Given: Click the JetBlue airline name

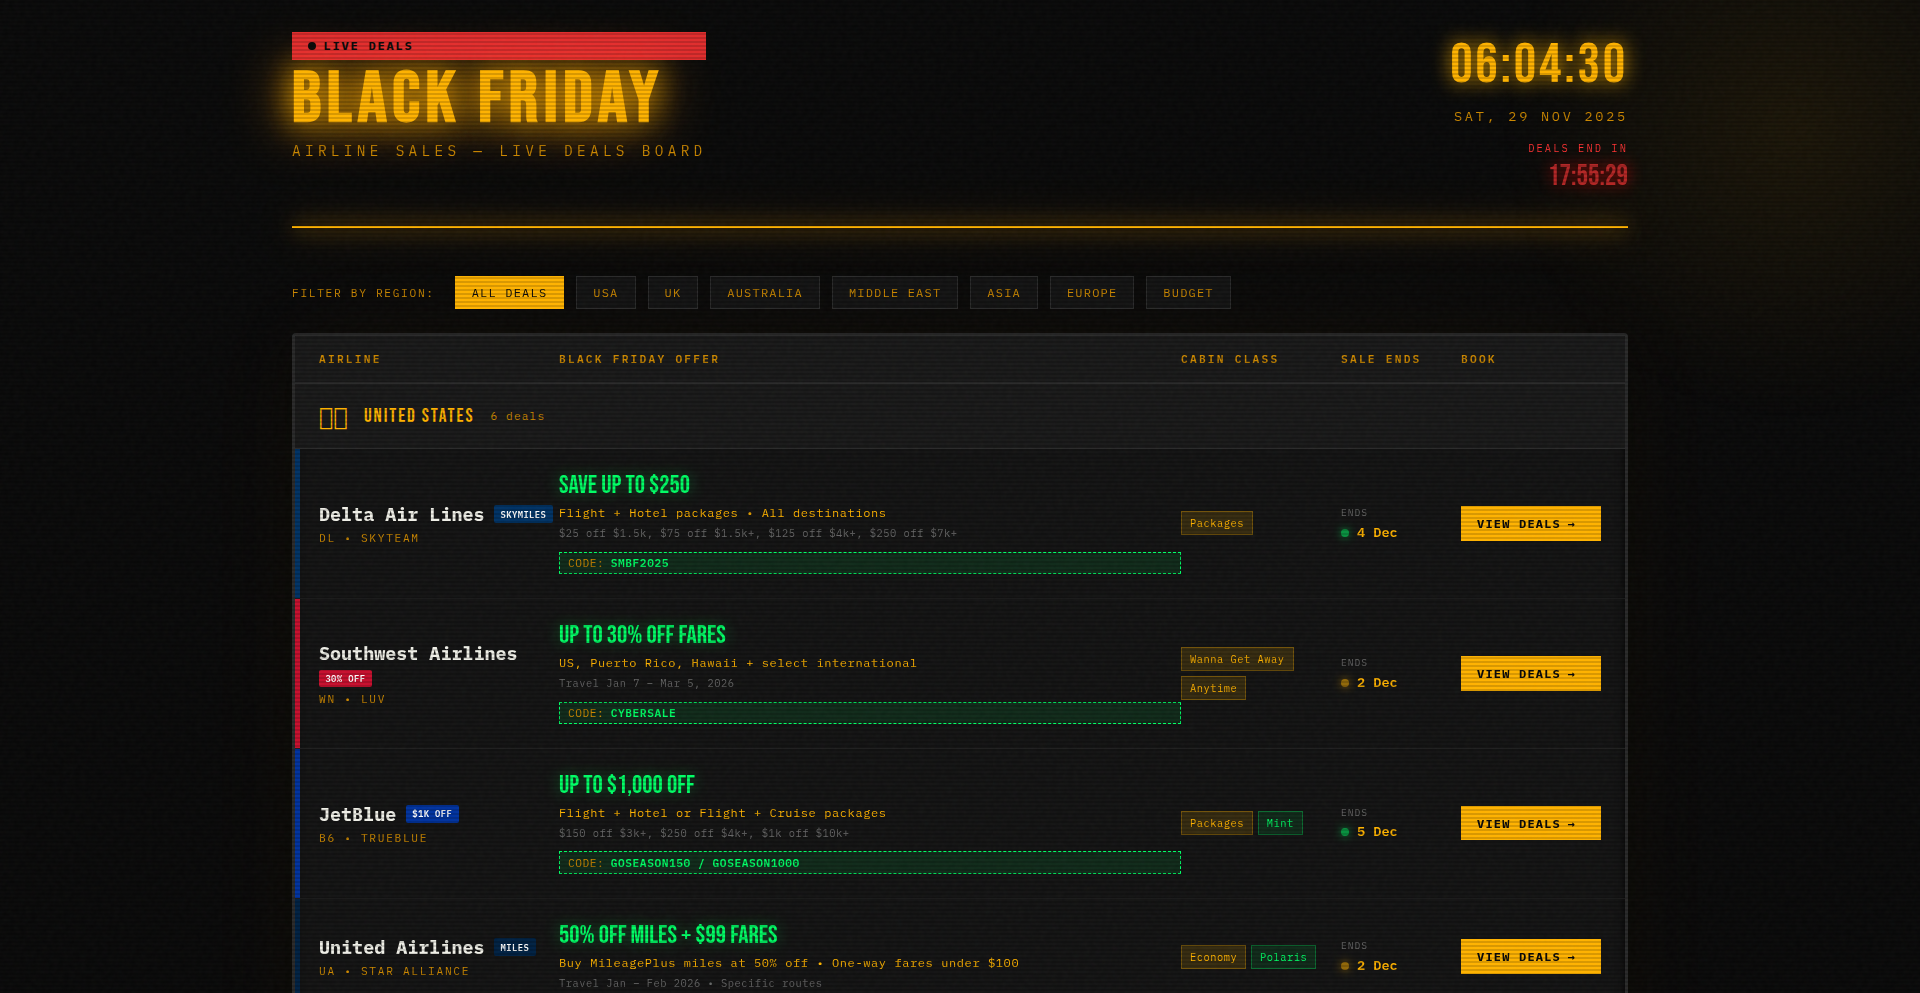Looking at the screenshot, I should click(x=357, y=815).
